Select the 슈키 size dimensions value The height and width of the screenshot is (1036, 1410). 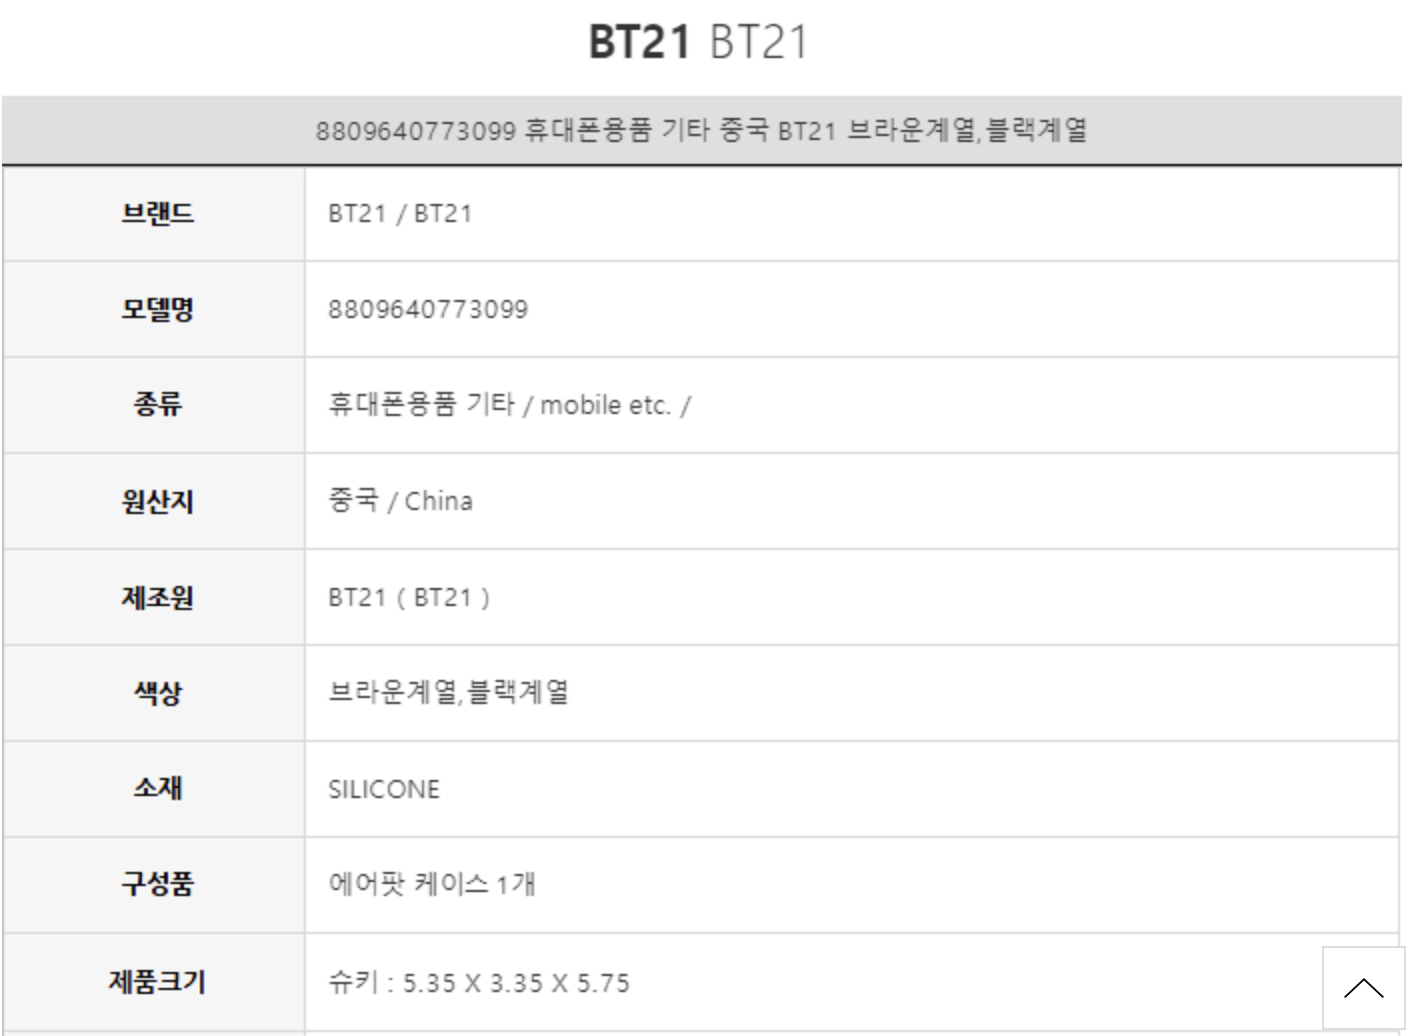[x=479, y=982]
